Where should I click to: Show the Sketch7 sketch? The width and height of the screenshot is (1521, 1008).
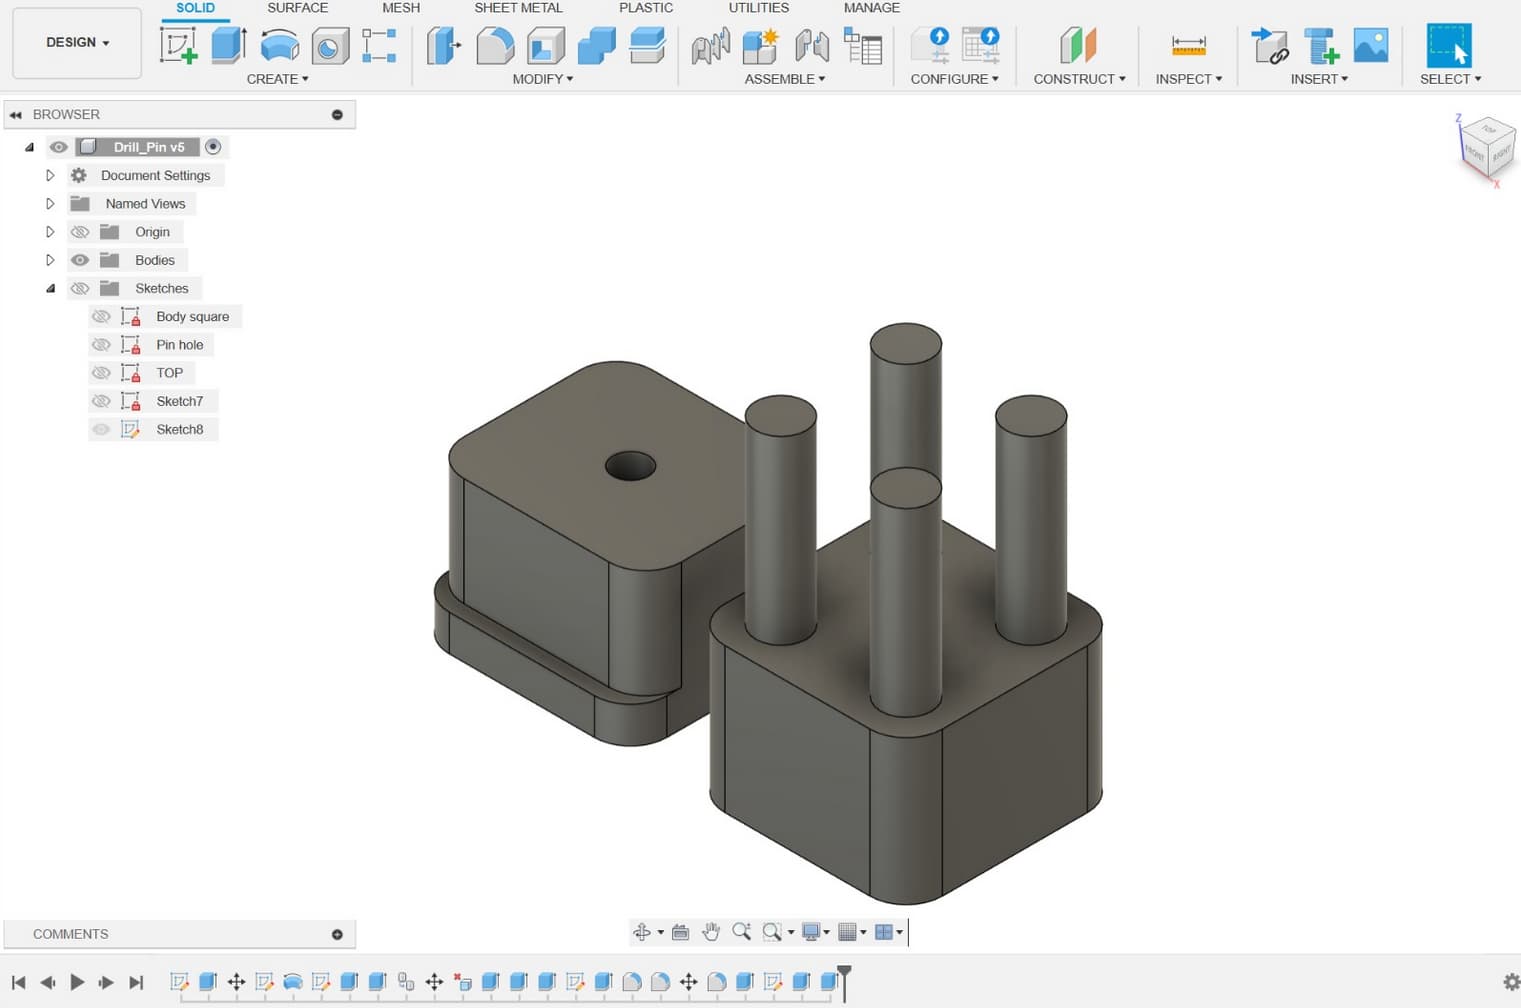[101, 401]
